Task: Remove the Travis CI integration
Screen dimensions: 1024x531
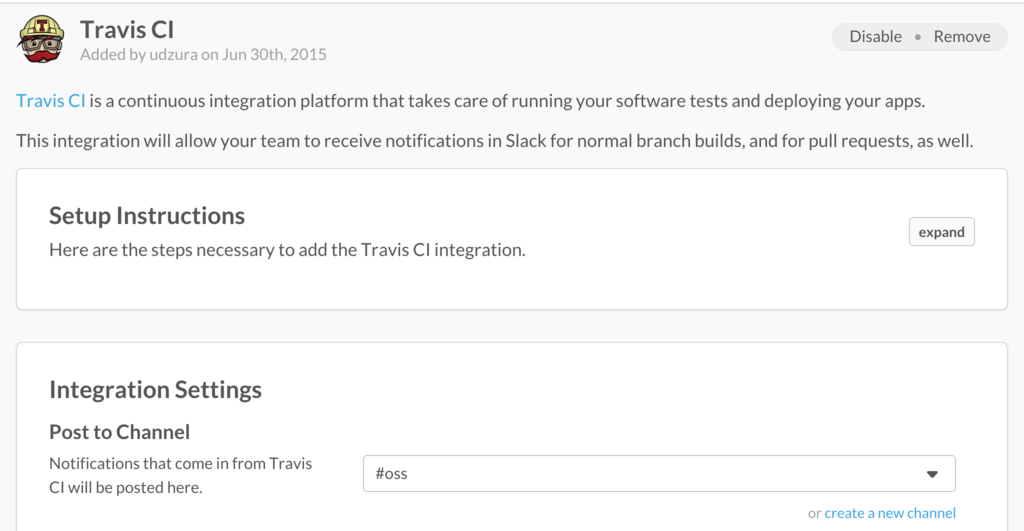Action: [961, 37]
